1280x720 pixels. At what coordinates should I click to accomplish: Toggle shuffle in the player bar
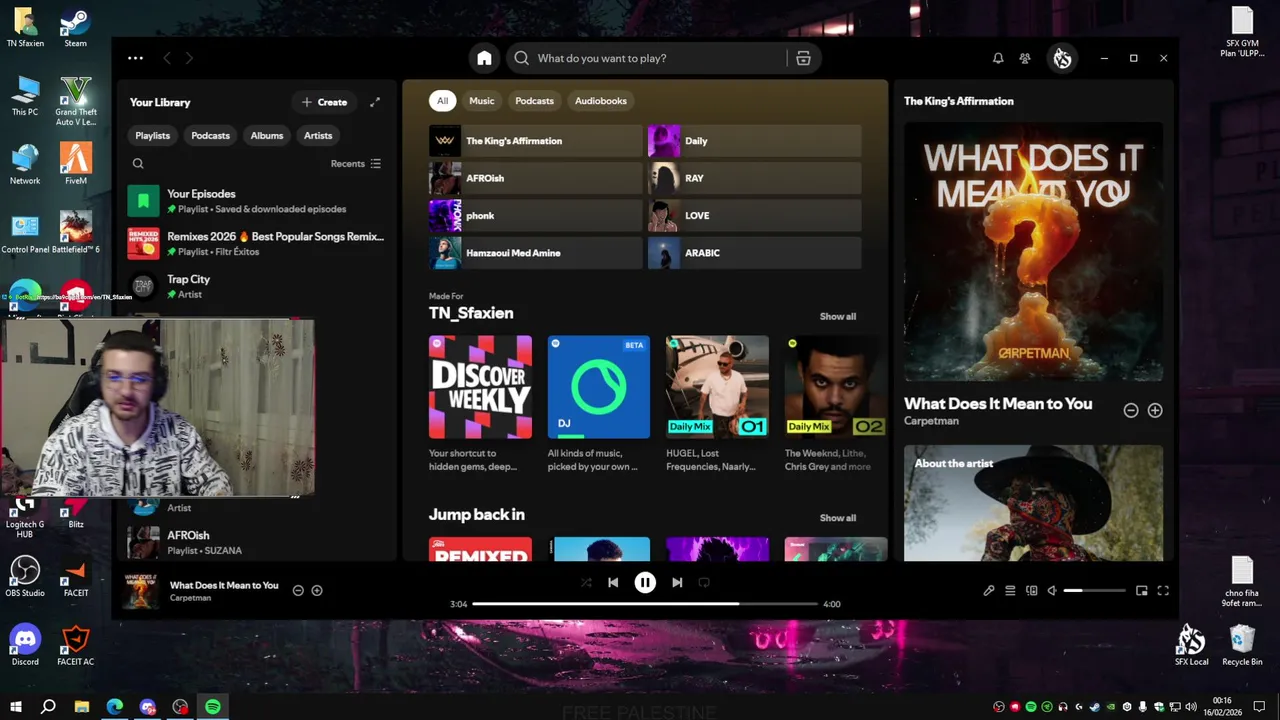(x=586, y=582)
